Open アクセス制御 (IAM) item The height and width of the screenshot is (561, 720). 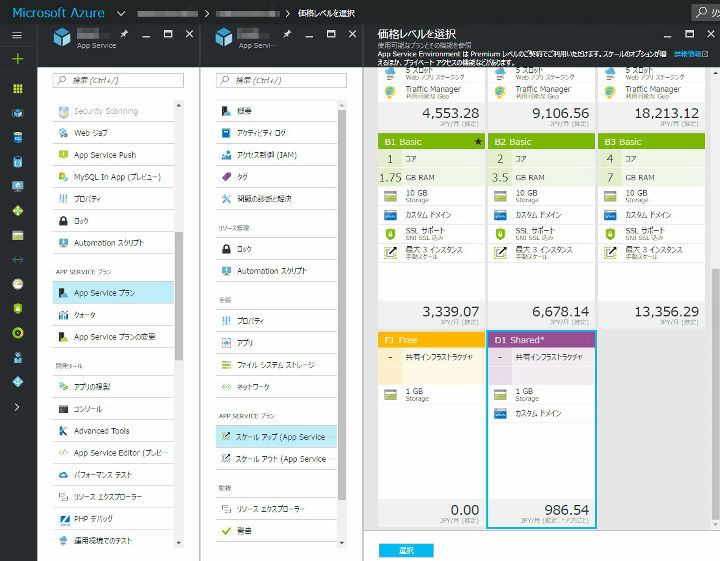(276, 155)
